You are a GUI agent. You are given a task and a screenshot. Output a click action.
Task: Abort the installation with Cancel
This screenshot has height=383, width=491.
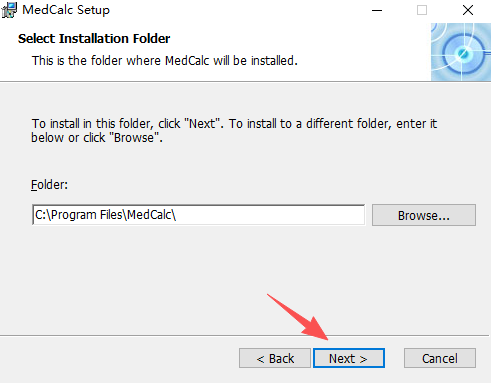pos(440,358)
